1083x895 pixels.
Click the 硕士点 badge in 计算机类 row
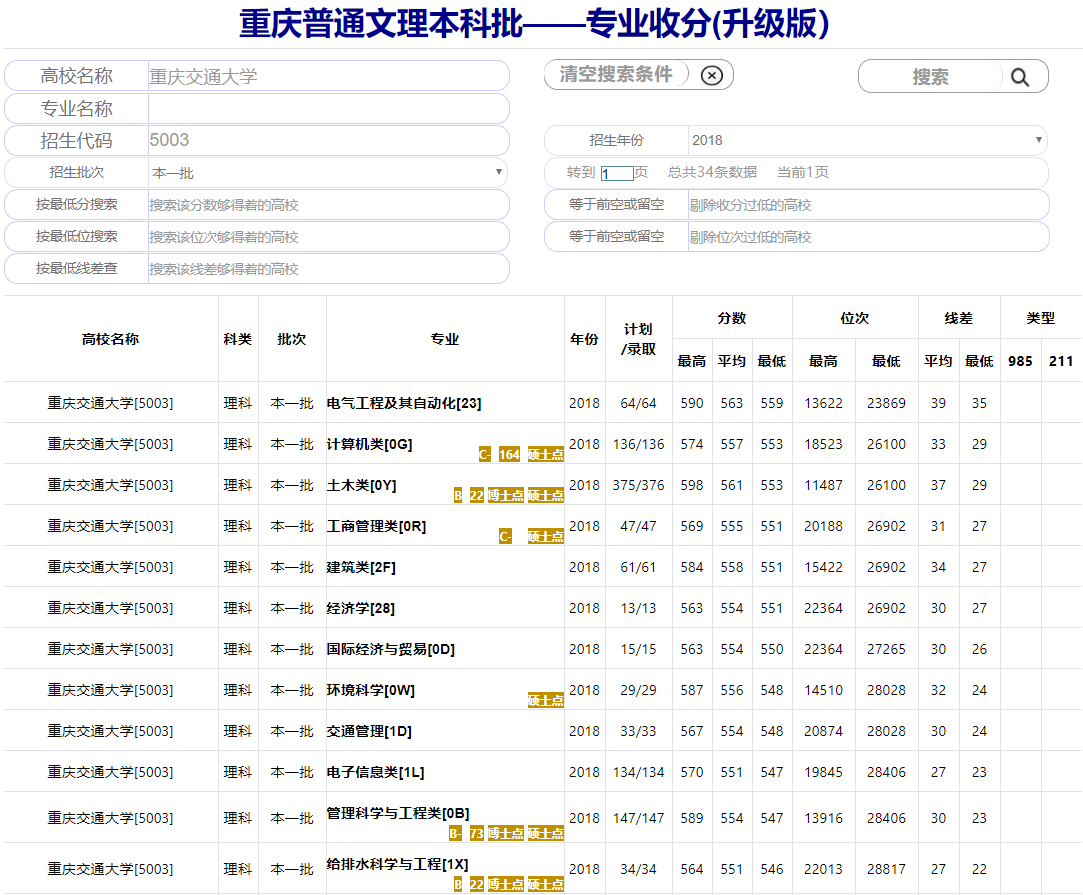pyautogui.click(x=546, y=454)
